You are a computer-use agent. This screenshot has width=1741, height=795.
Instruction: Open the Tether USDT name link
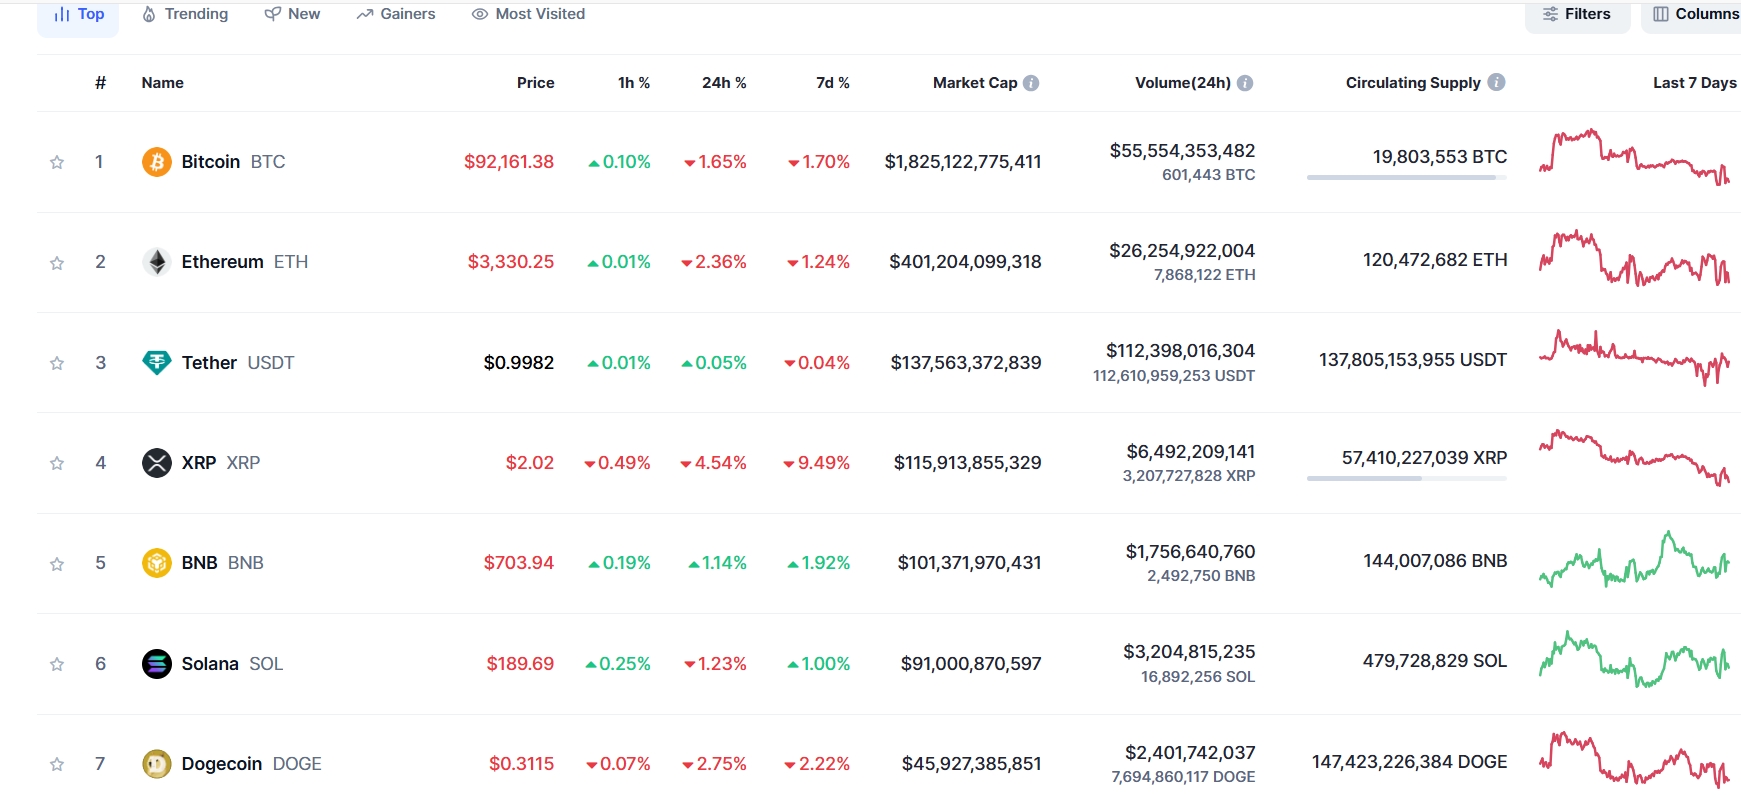238,363
